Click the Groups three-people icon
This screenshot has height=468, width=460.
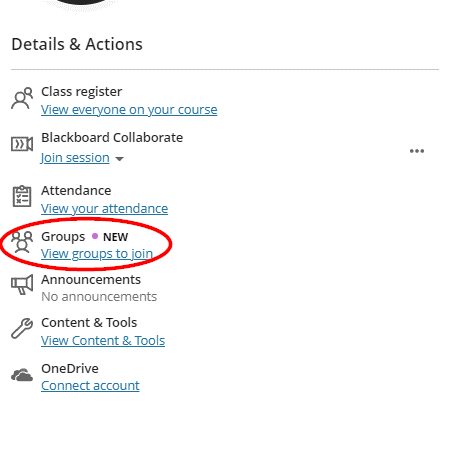click(22, 242)
